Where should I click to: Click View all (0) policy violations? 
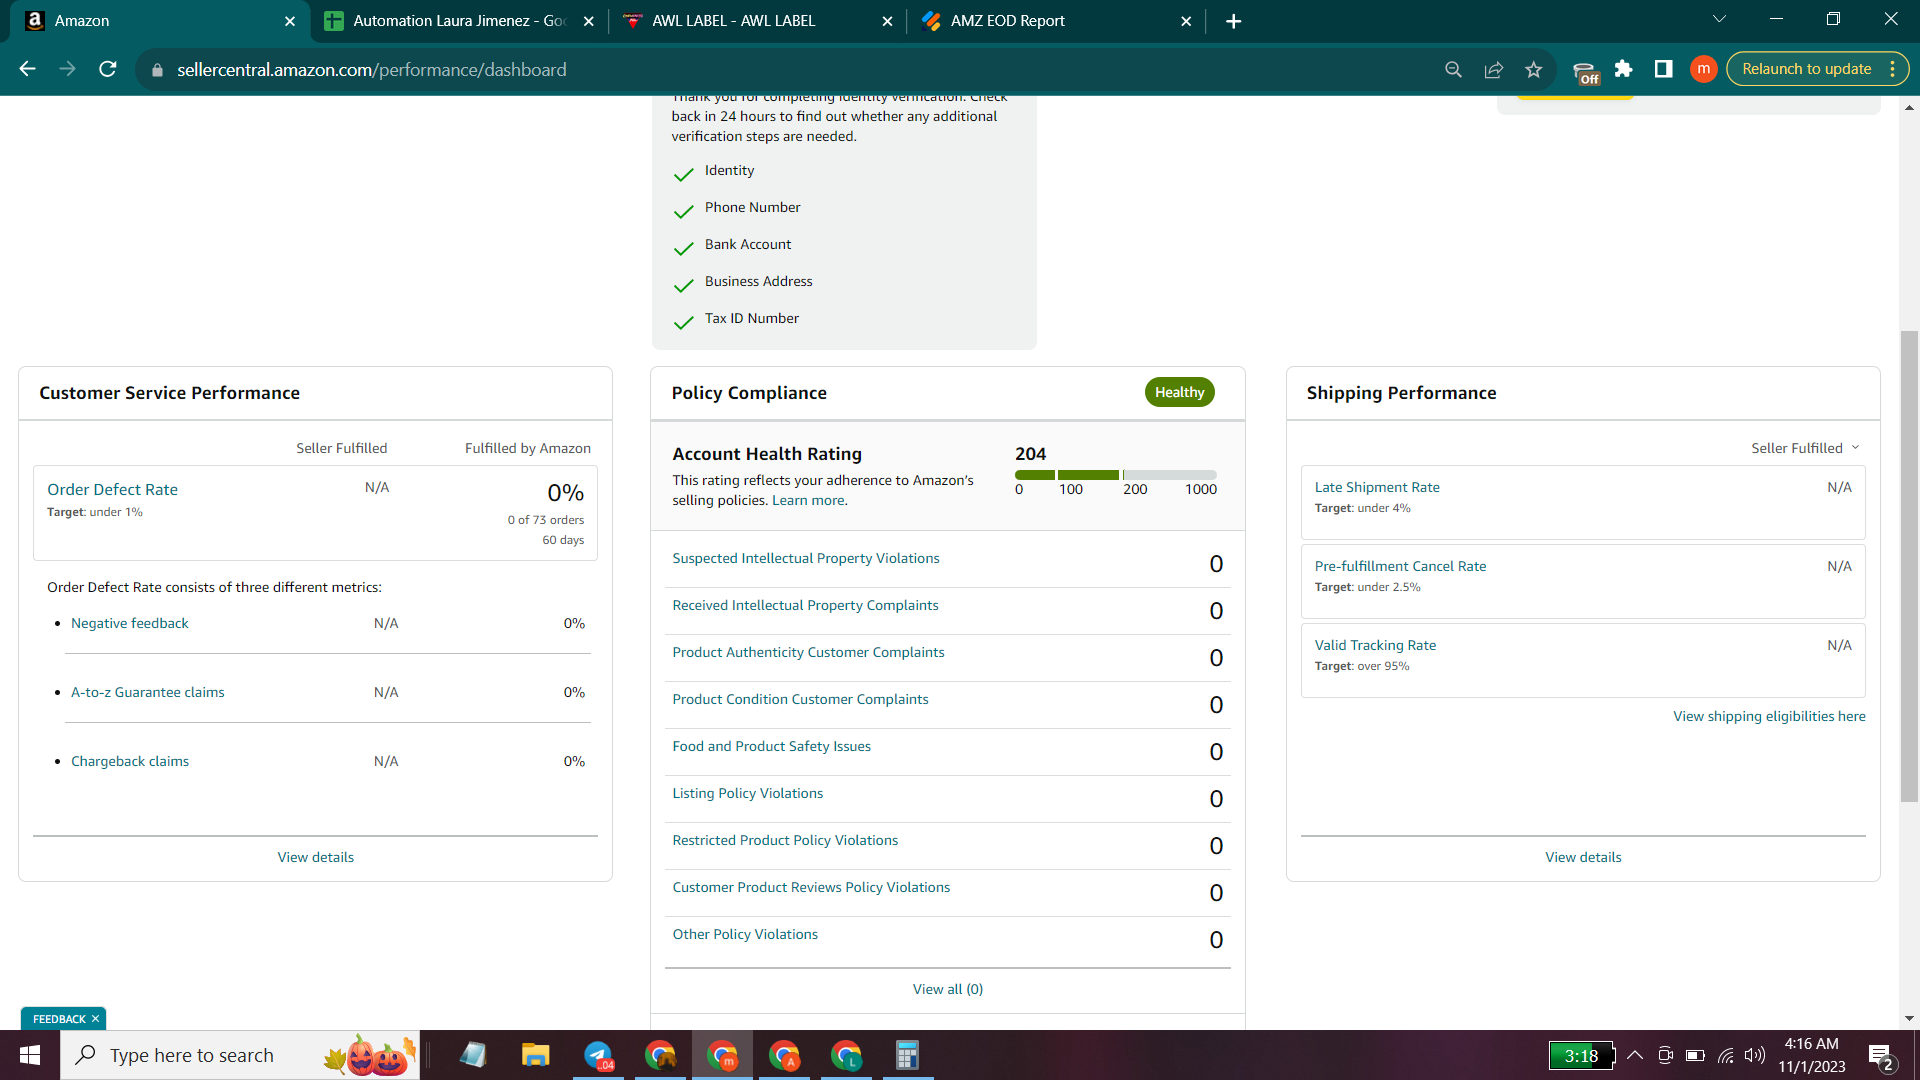(x=948, y=989)
